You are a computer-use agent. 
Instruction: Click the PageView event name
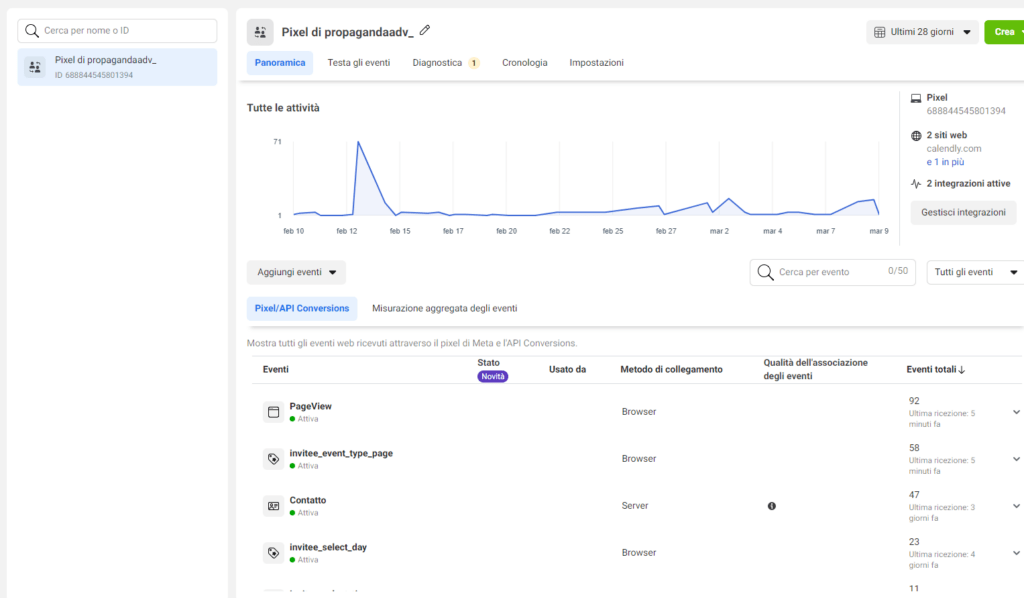(310, 406)
